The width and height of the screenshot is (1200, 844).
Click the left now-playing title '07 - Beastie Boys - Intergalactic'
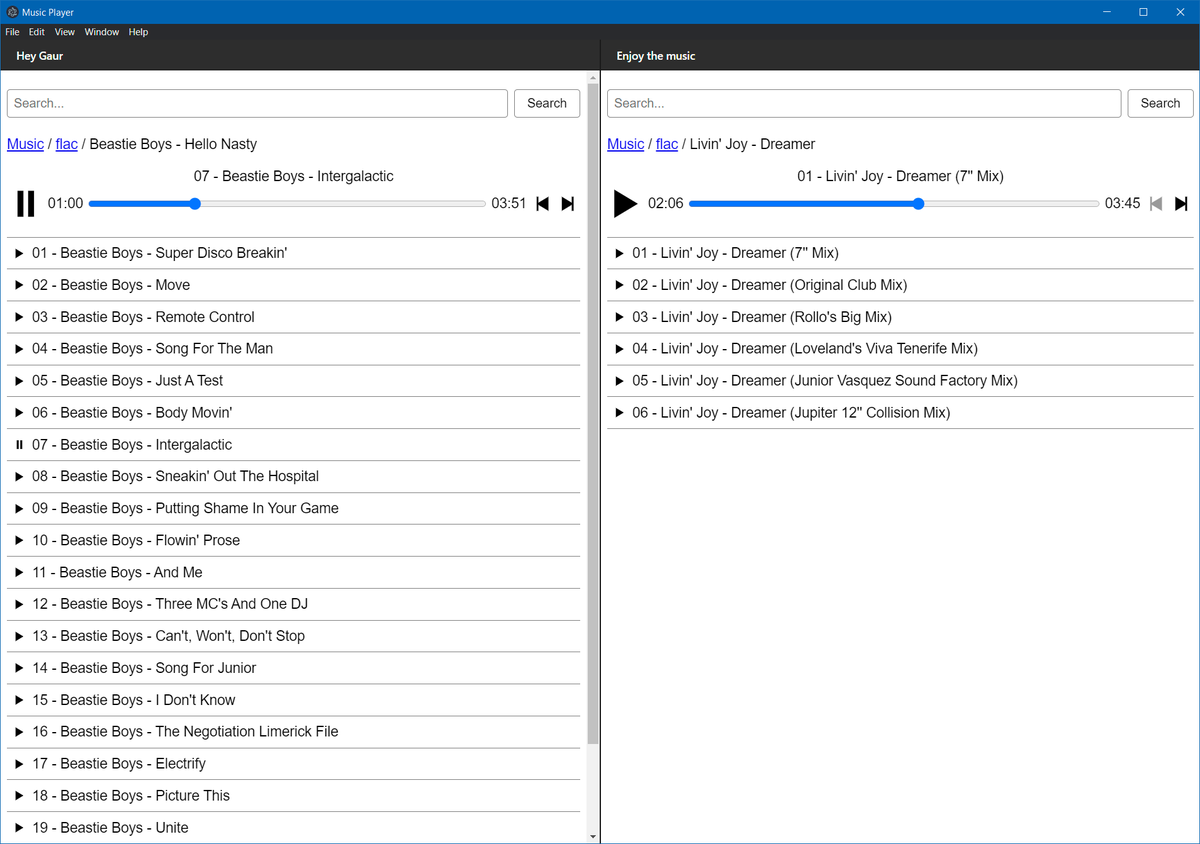294,176
